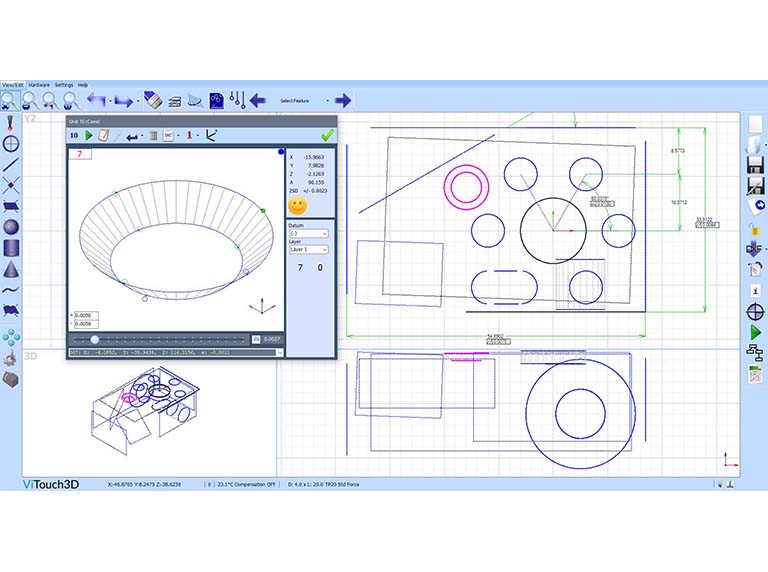Click the right-pointing blue arrow next to Select Feature
The height and width of the screenshot is (572, 768).
(x=343, y=100)
